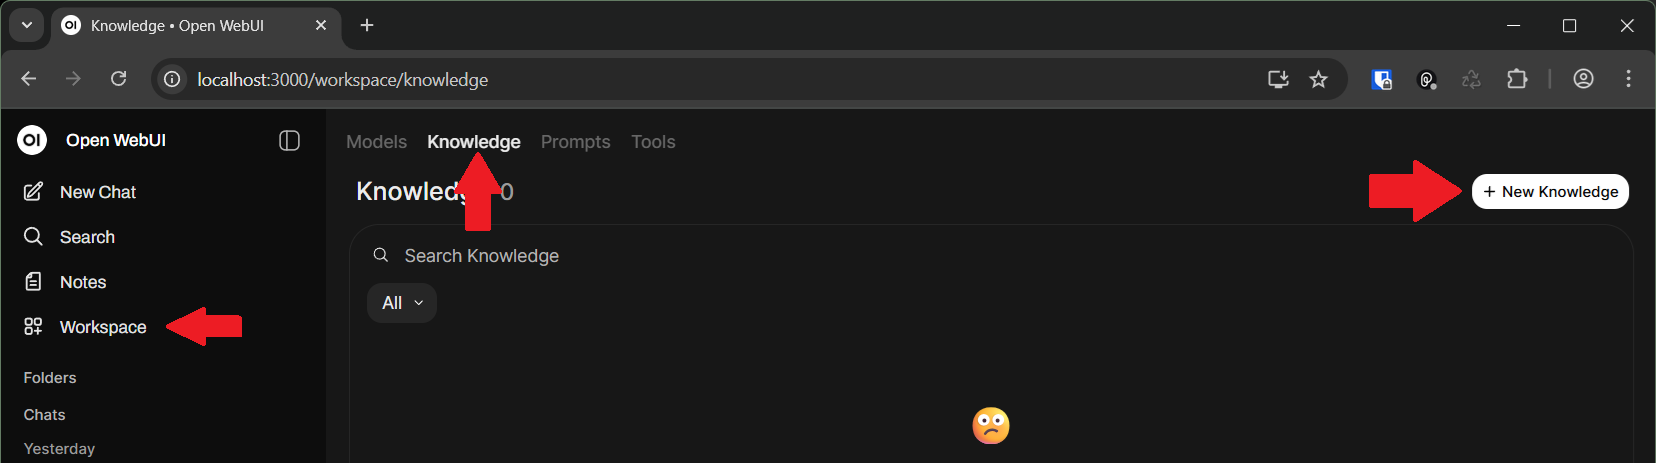This screenshot has width=1656, height=463.
Task: Open Chrome's three-dot menu
Action: pyautogui.click(x=1628, y=79)
